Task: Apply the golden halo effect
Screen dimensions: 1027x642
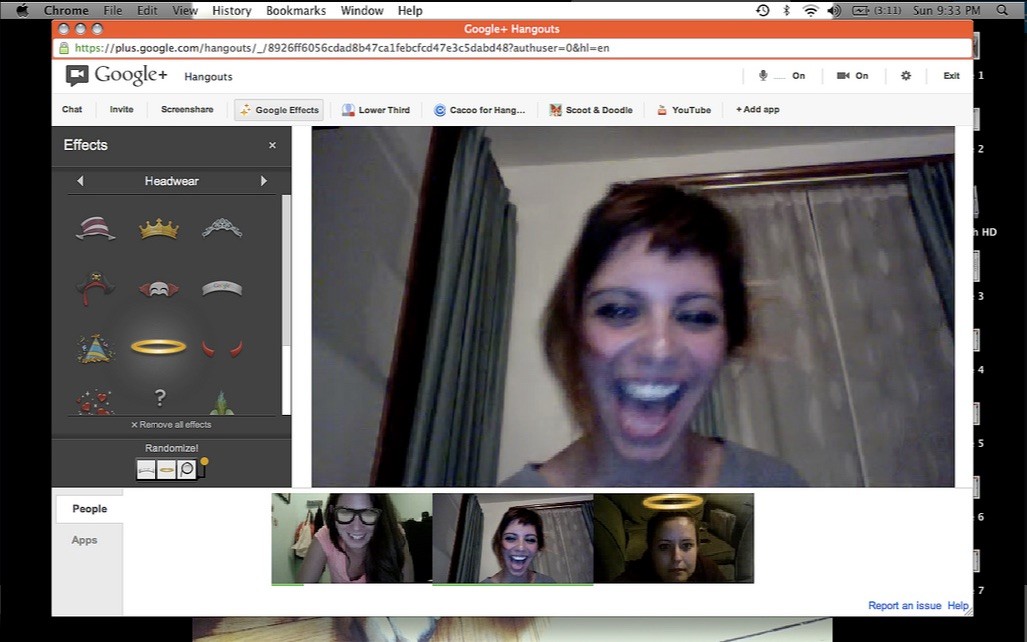Action: click(x=159, y=347)
